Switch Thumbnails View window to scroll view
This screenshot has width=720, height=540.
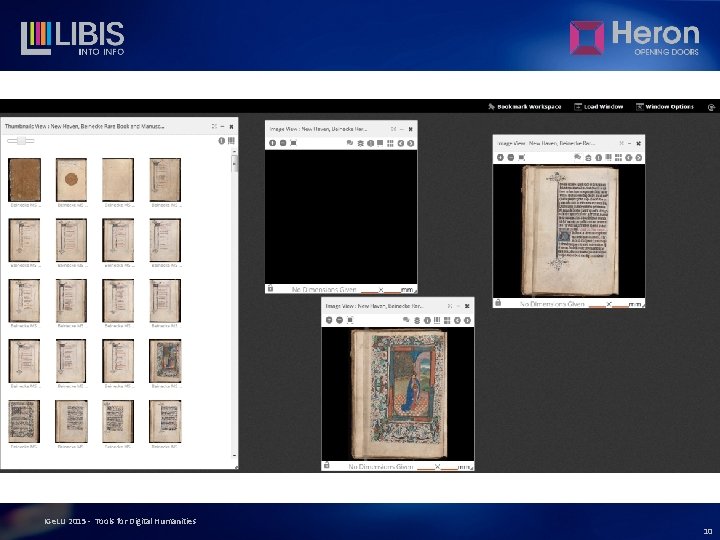pyautogui.click(x=231, y=141)
